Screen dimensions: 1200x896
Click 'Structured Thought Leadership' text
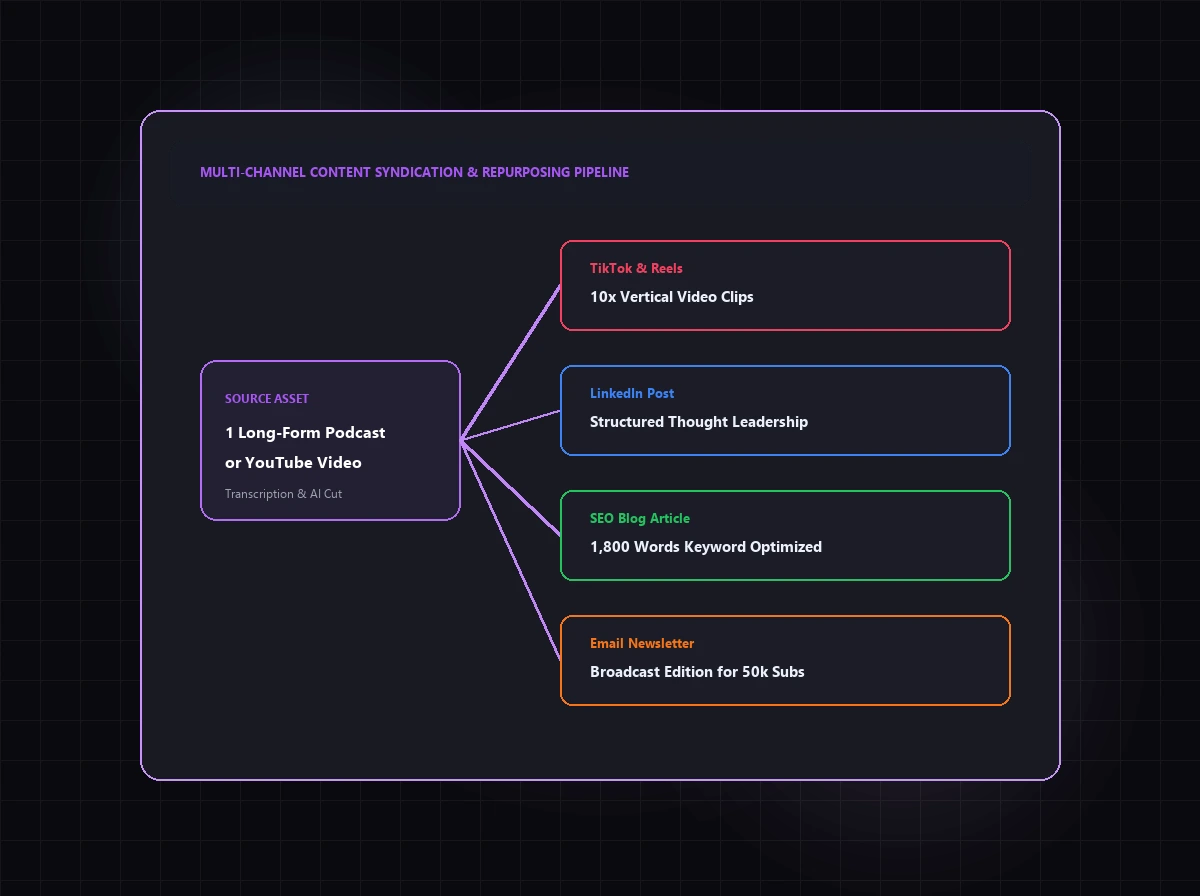tap(699, 422)
